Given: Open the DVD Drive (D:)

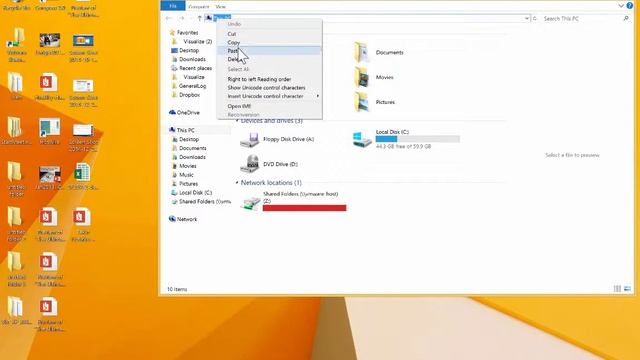Looking at the screenshot, I should click(269, 164).
